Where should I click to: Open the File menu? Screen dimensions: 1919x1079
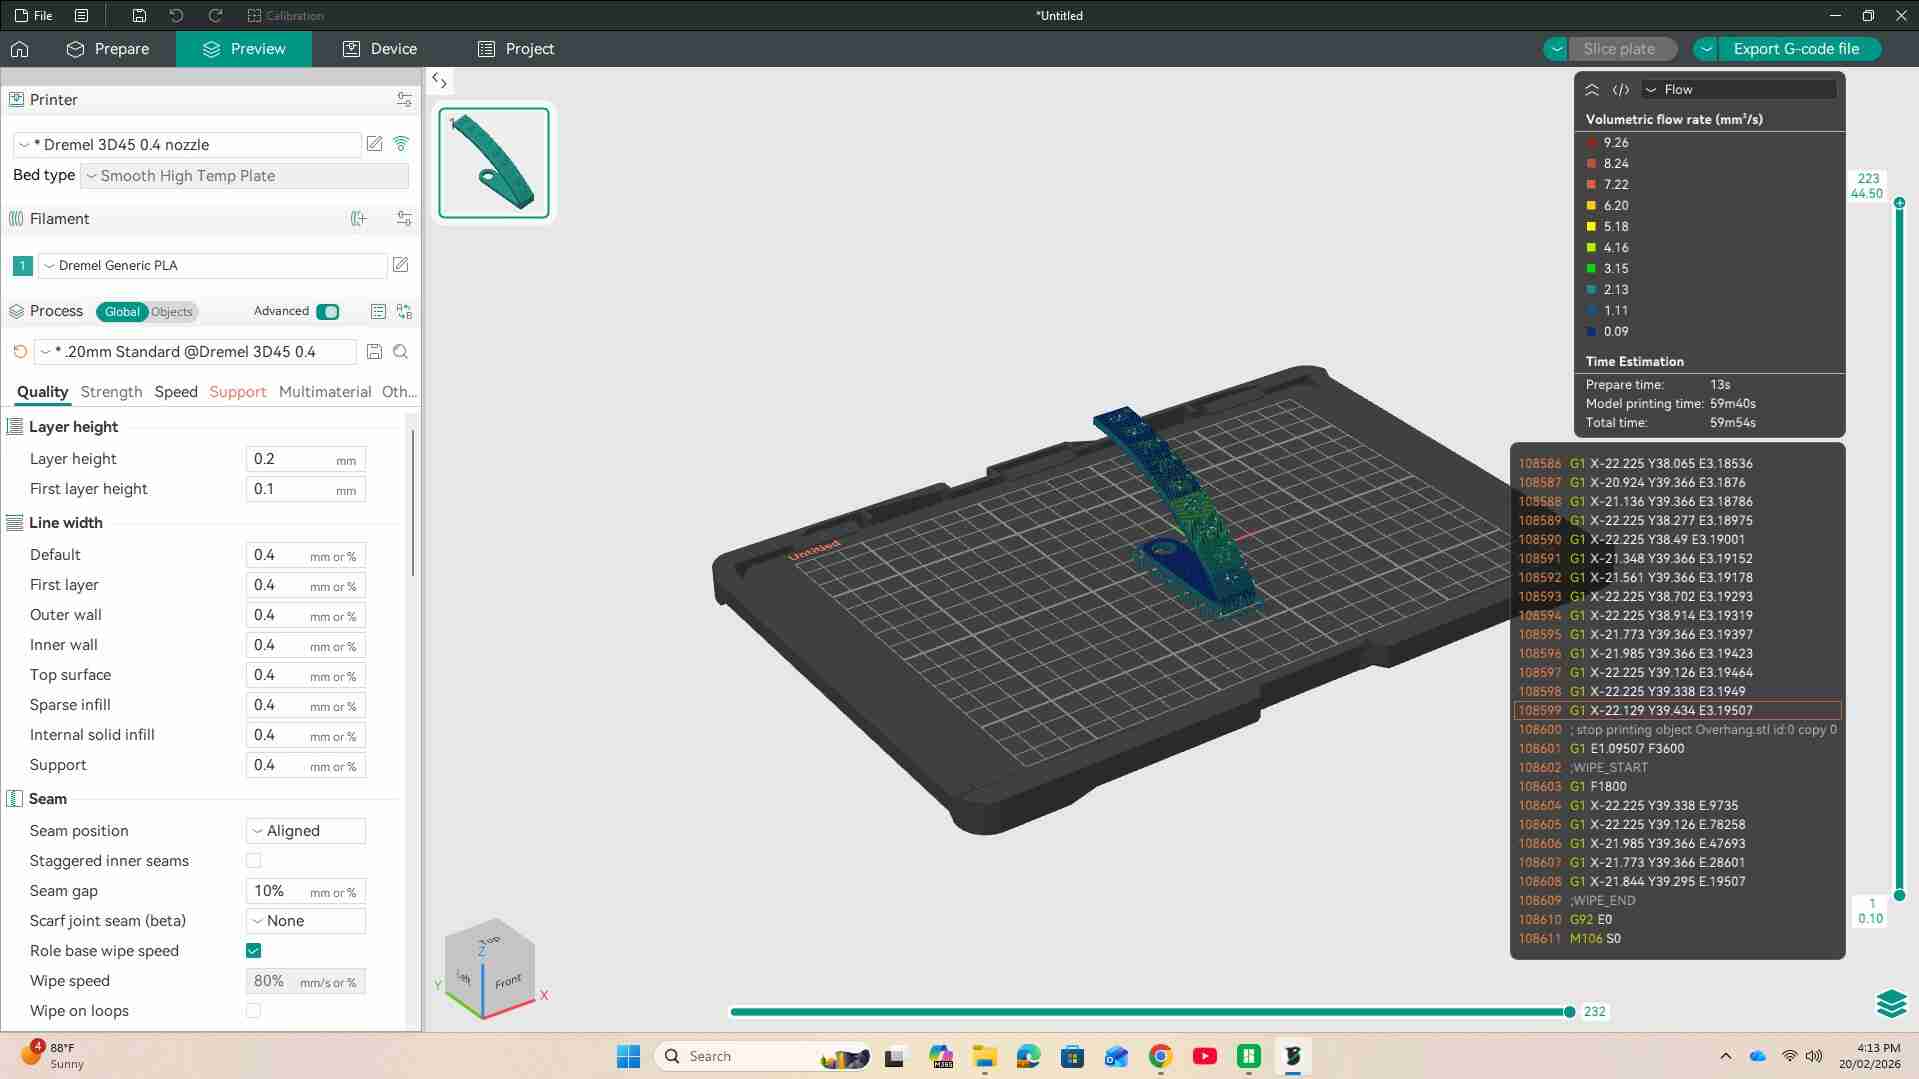33,16
